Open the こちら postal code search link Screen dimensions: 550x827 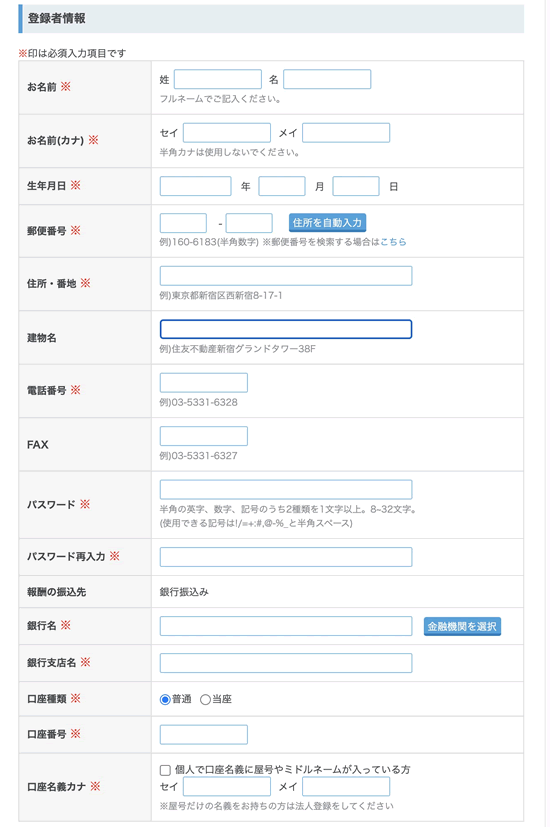coord(393,242)
